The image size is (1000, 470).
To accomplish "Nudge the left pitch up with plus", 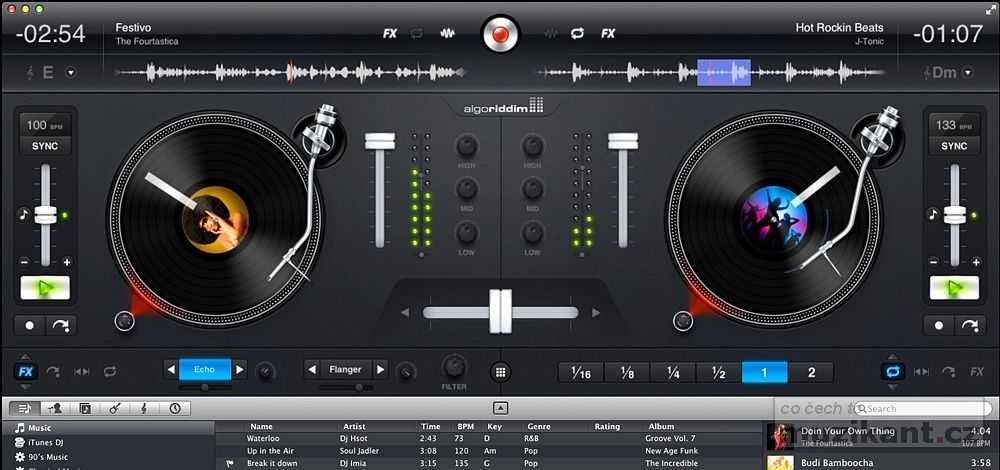I will [66, 261].
